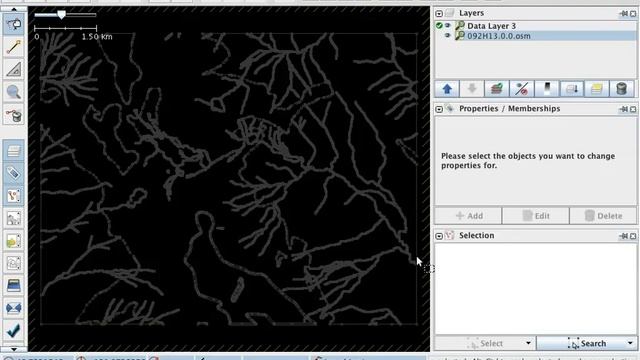Click the 'Please select the objects' message text
640x360 pixels.
pos(528,161)
